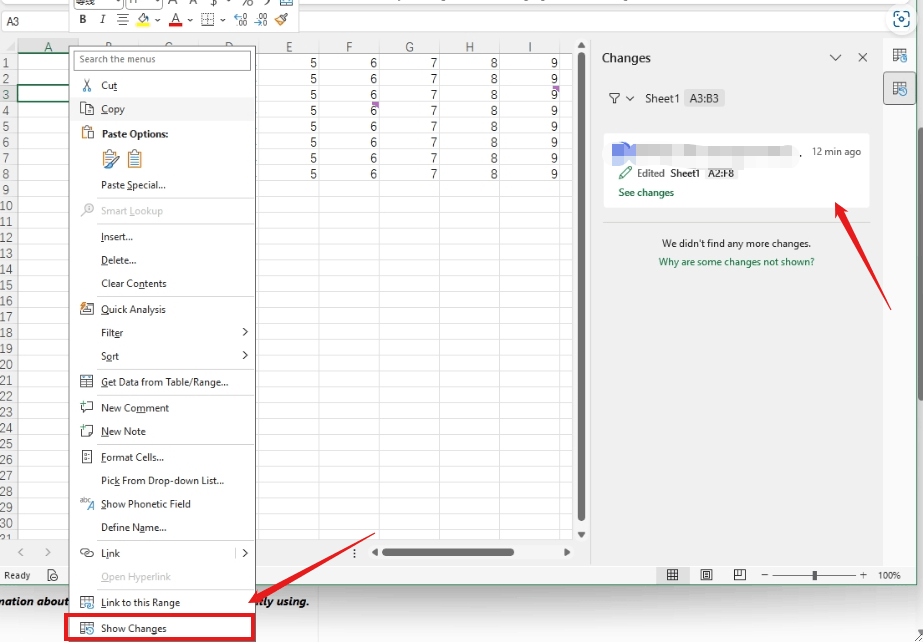
Task: Add a New Comment
Action: (162, 408)
